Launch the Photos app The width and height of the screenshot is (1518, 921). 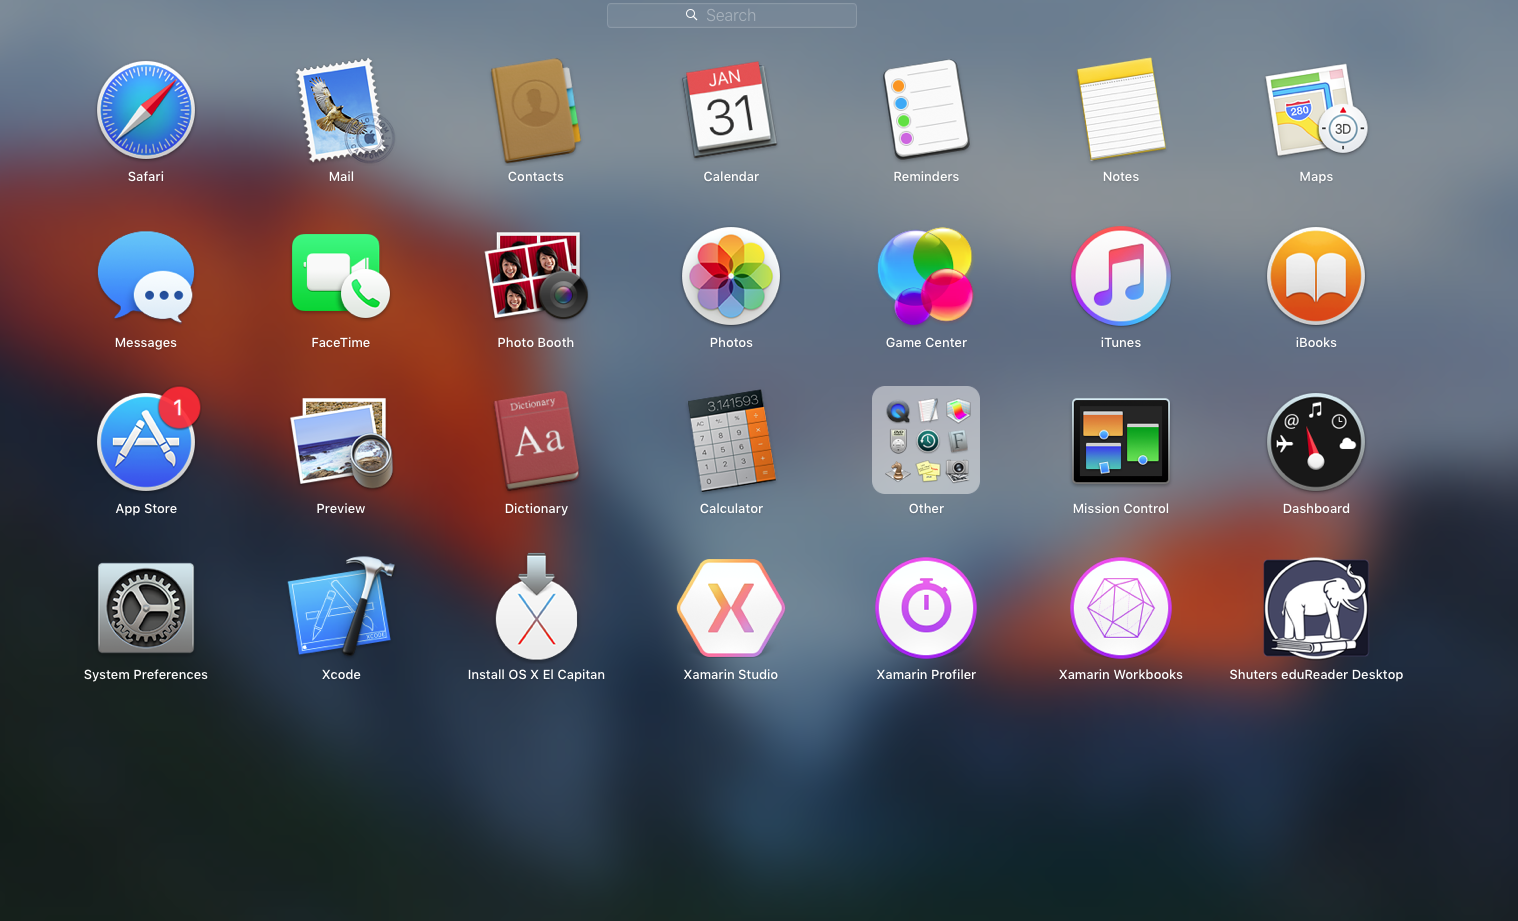click(731, 276)
